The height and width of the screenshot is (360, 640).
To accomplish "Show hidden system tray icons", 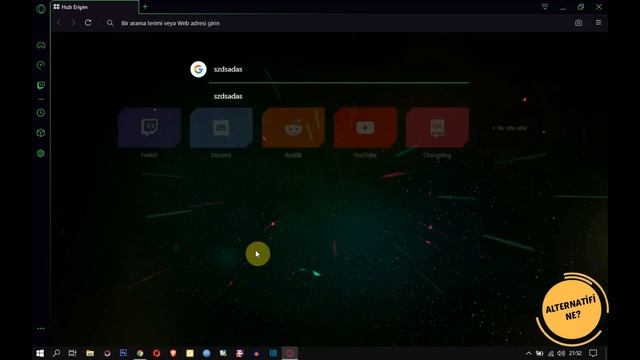I will click(x=529, y=353).
